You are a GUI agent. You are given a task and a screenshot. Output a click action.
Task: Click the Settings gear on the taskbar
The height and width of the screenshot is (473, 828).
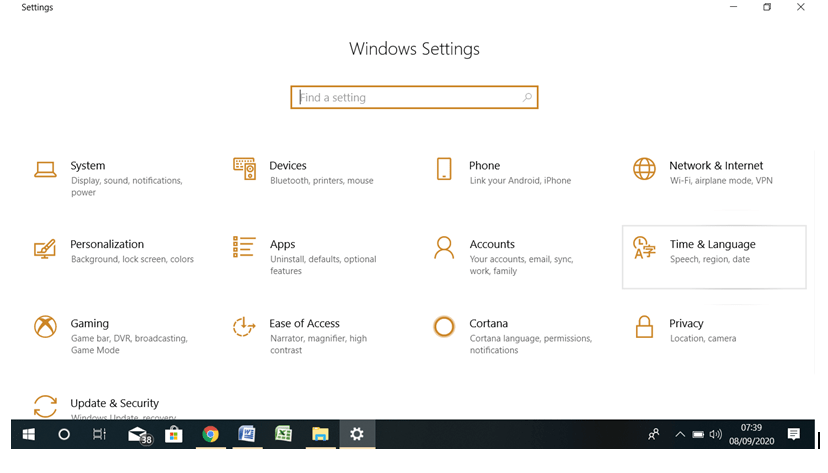(x=357, y=434)
